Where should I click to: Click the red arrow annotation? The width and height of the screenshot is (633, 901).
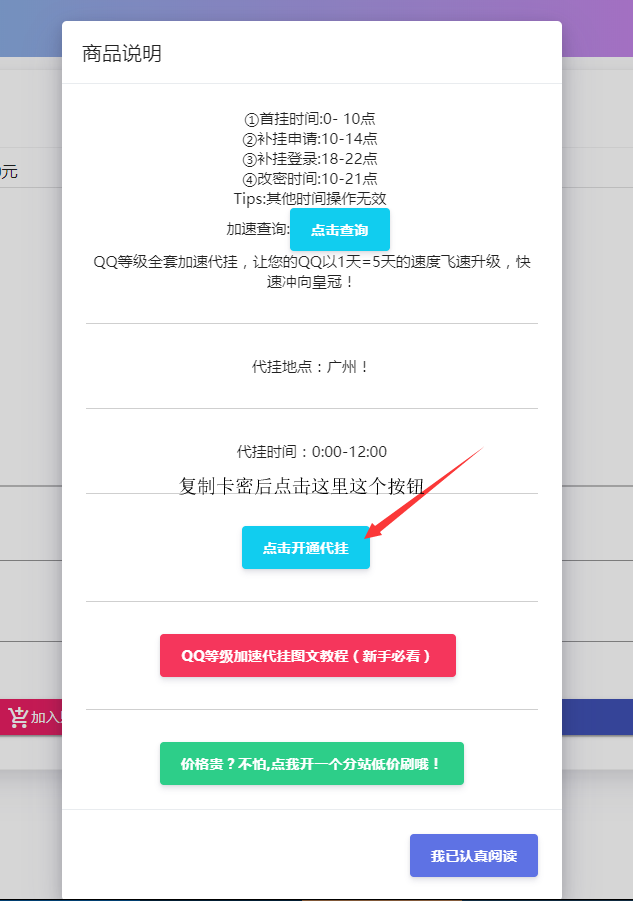(424, 493)
